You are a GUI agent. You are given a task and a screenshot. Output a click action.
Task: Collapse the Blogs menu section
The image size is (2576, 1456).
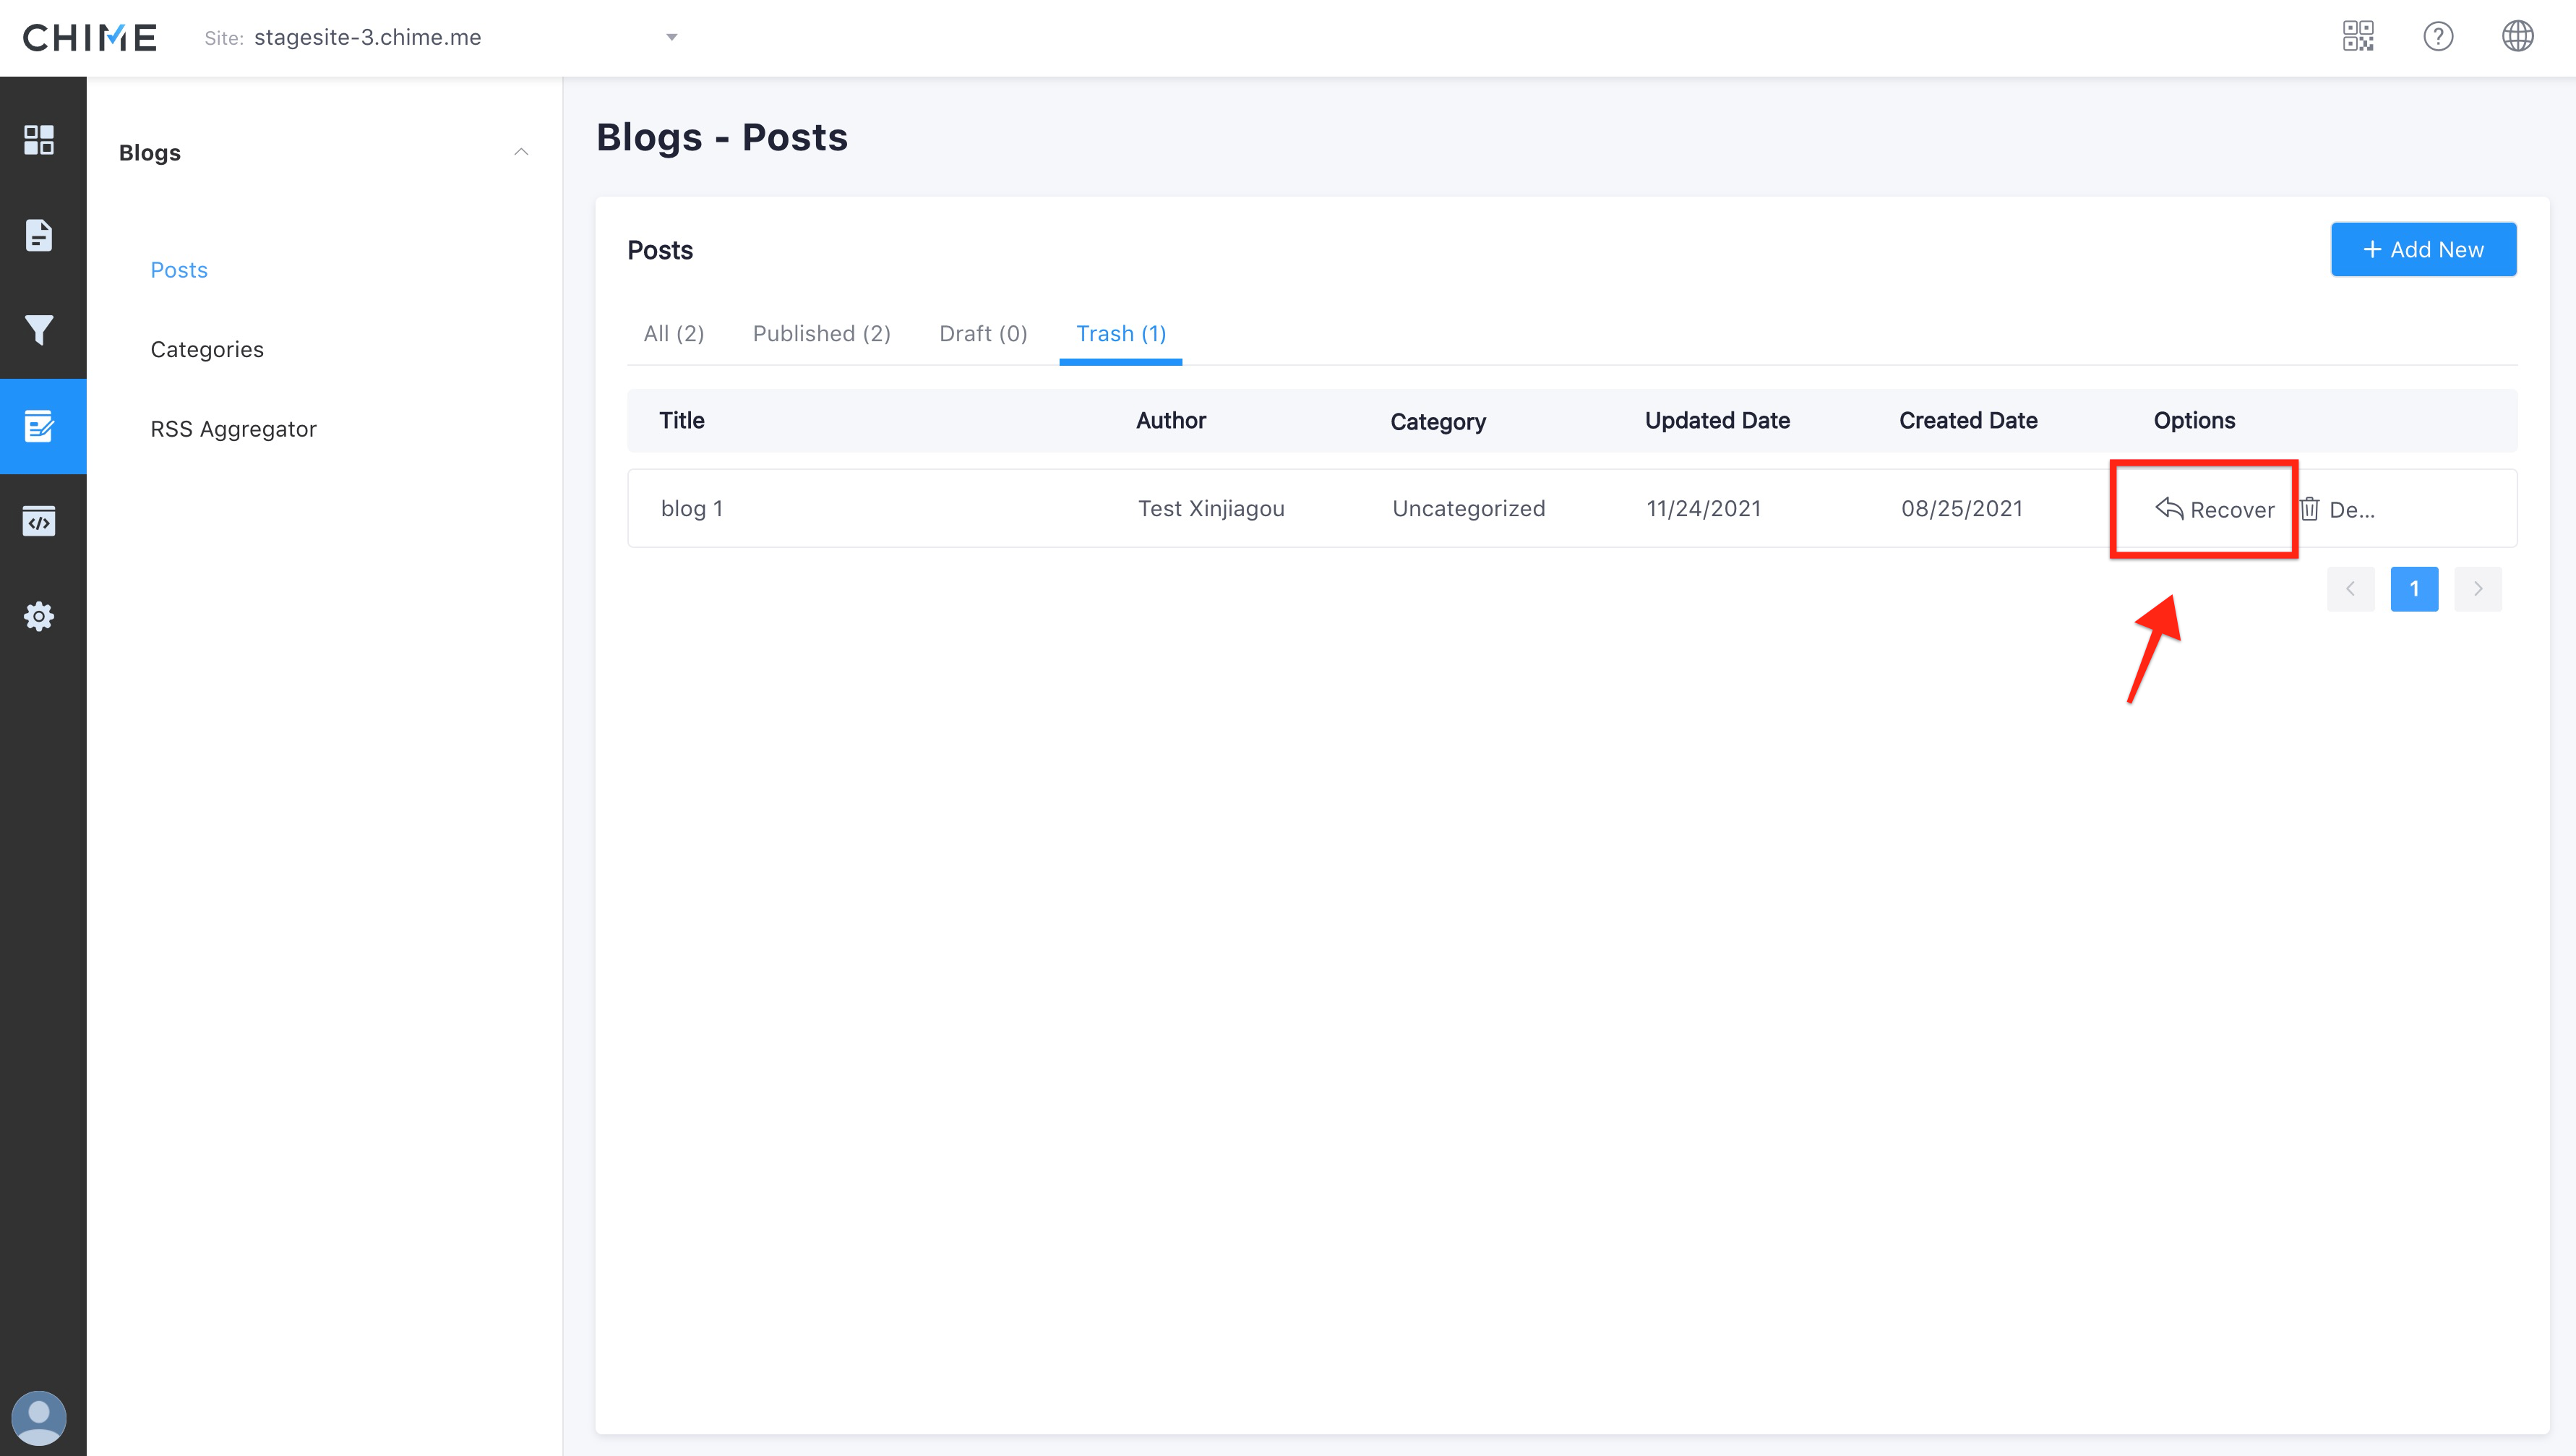click(521, 152)
